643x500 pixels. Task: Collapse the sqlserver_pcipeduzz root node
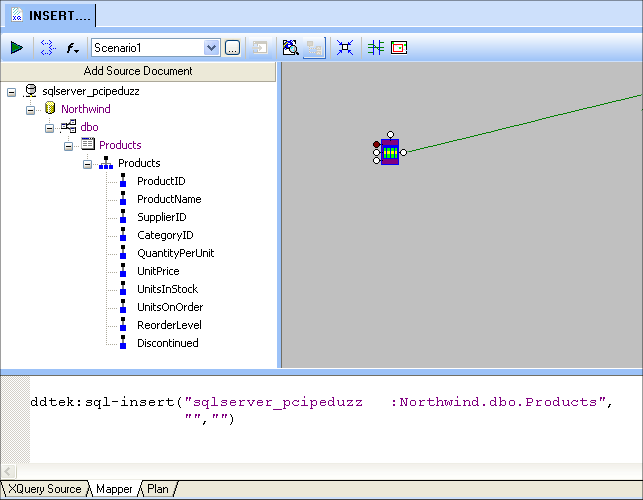pyautogui.click(x=11, y=92)
